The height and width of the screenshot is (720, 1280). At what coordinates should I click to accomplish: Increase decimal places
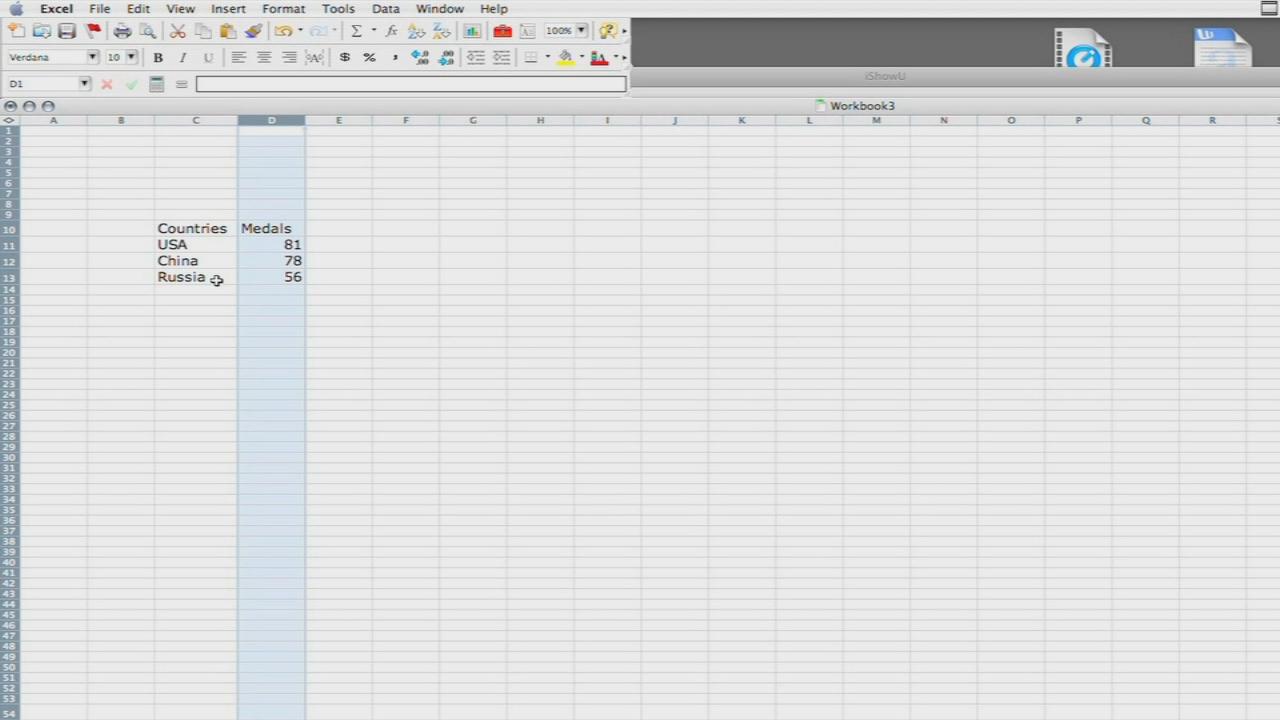pos(419,57)
